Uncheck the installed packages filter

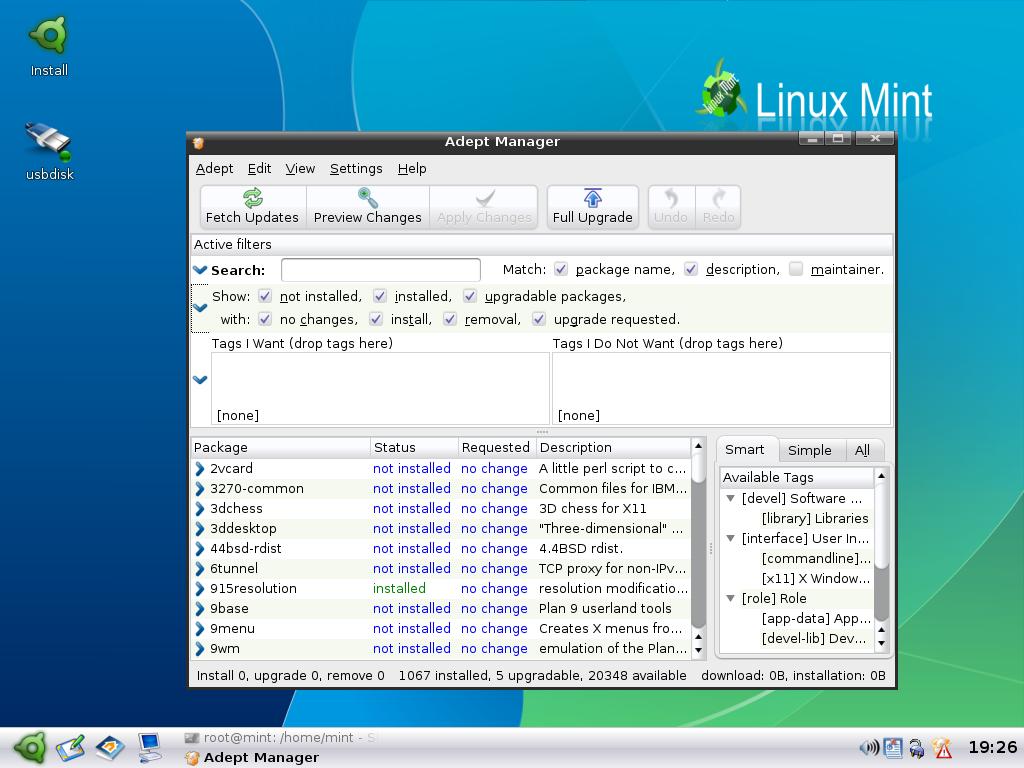[x=379, y=296]
